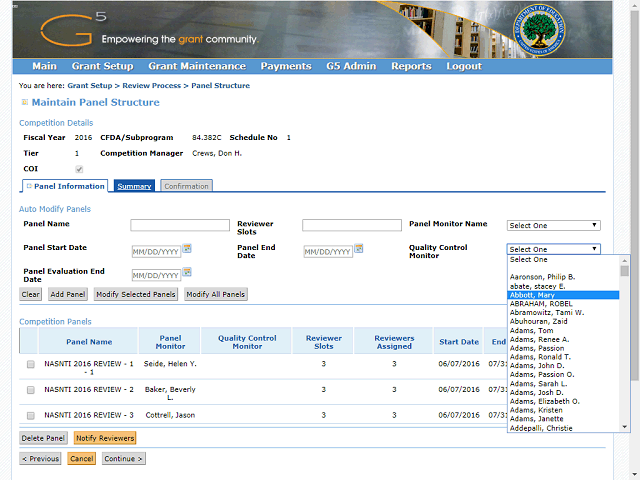640x480 pixels.
Task: Click dropdown list scrollbar up arrow
Action: [x=624, y=260]
